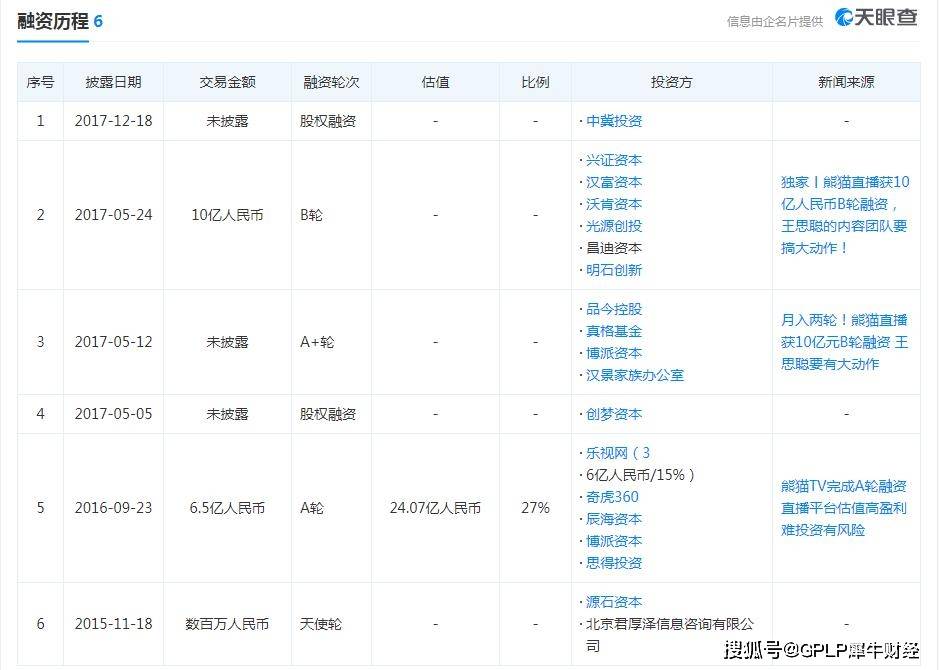Open investor link 博派资本 in A+轮 row

[x=614, y=353]
